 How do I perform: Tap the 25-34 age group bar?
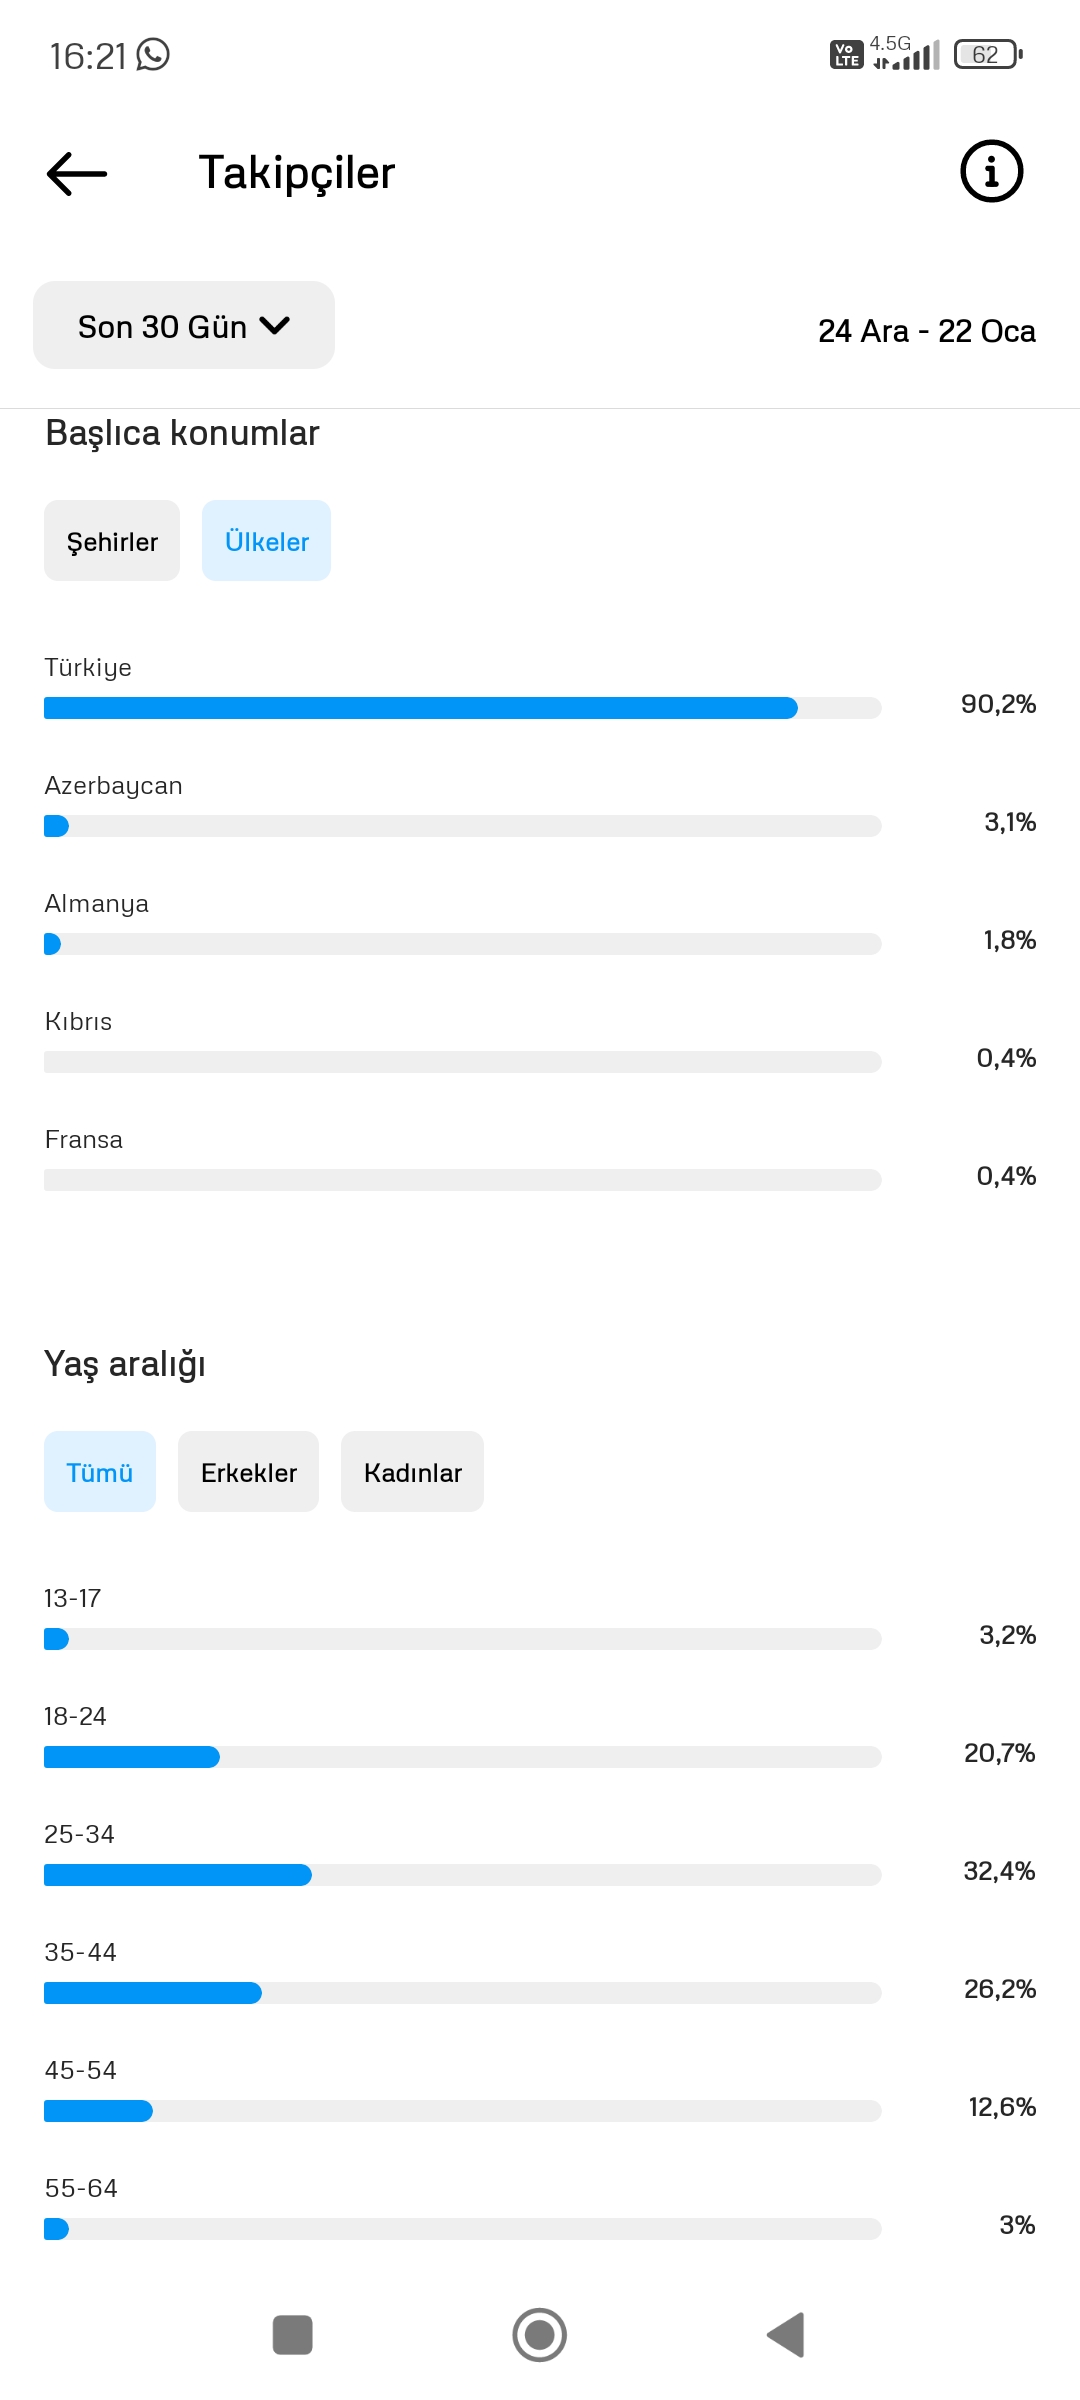pos(463,1875)
